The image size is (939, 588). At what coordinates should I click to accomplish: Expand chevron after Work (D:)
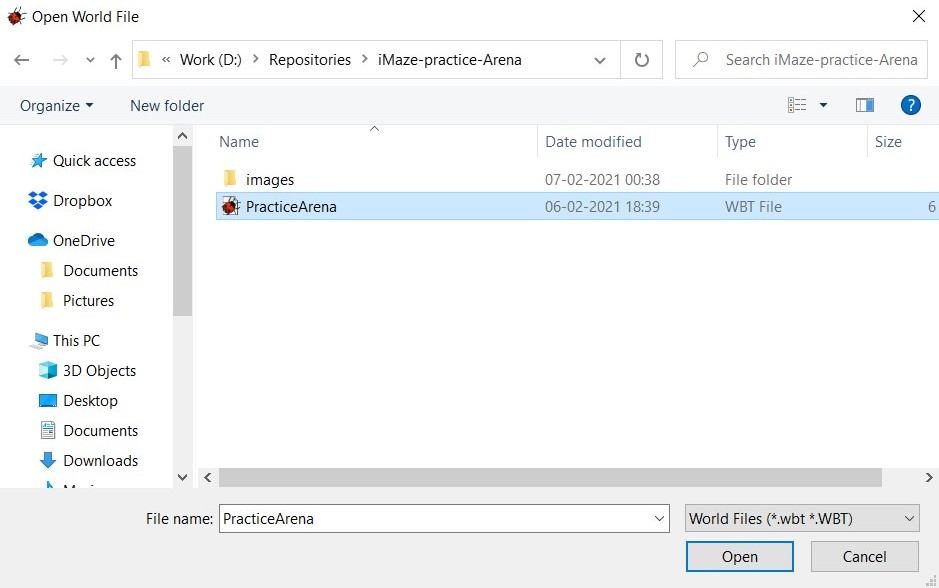coord(256,59)
